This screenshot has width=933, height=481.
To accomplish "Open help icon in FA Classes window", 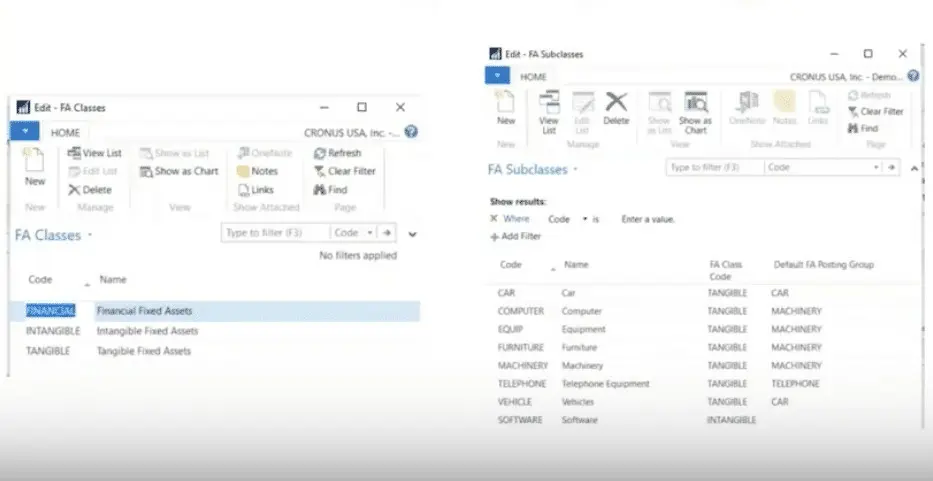I will coord(411,132).
